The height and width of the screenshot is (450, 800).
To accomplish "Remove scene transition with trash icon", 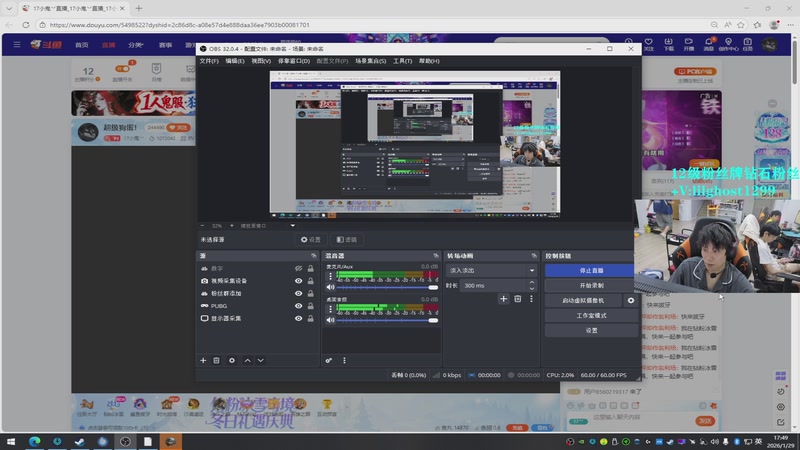I will pyautogui.click(x=518, y=299).
